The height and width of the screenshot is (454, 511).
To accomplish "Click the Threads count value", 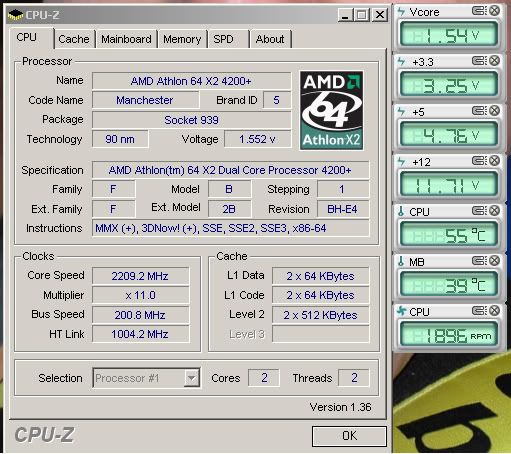I will click(x=354, y=378).
